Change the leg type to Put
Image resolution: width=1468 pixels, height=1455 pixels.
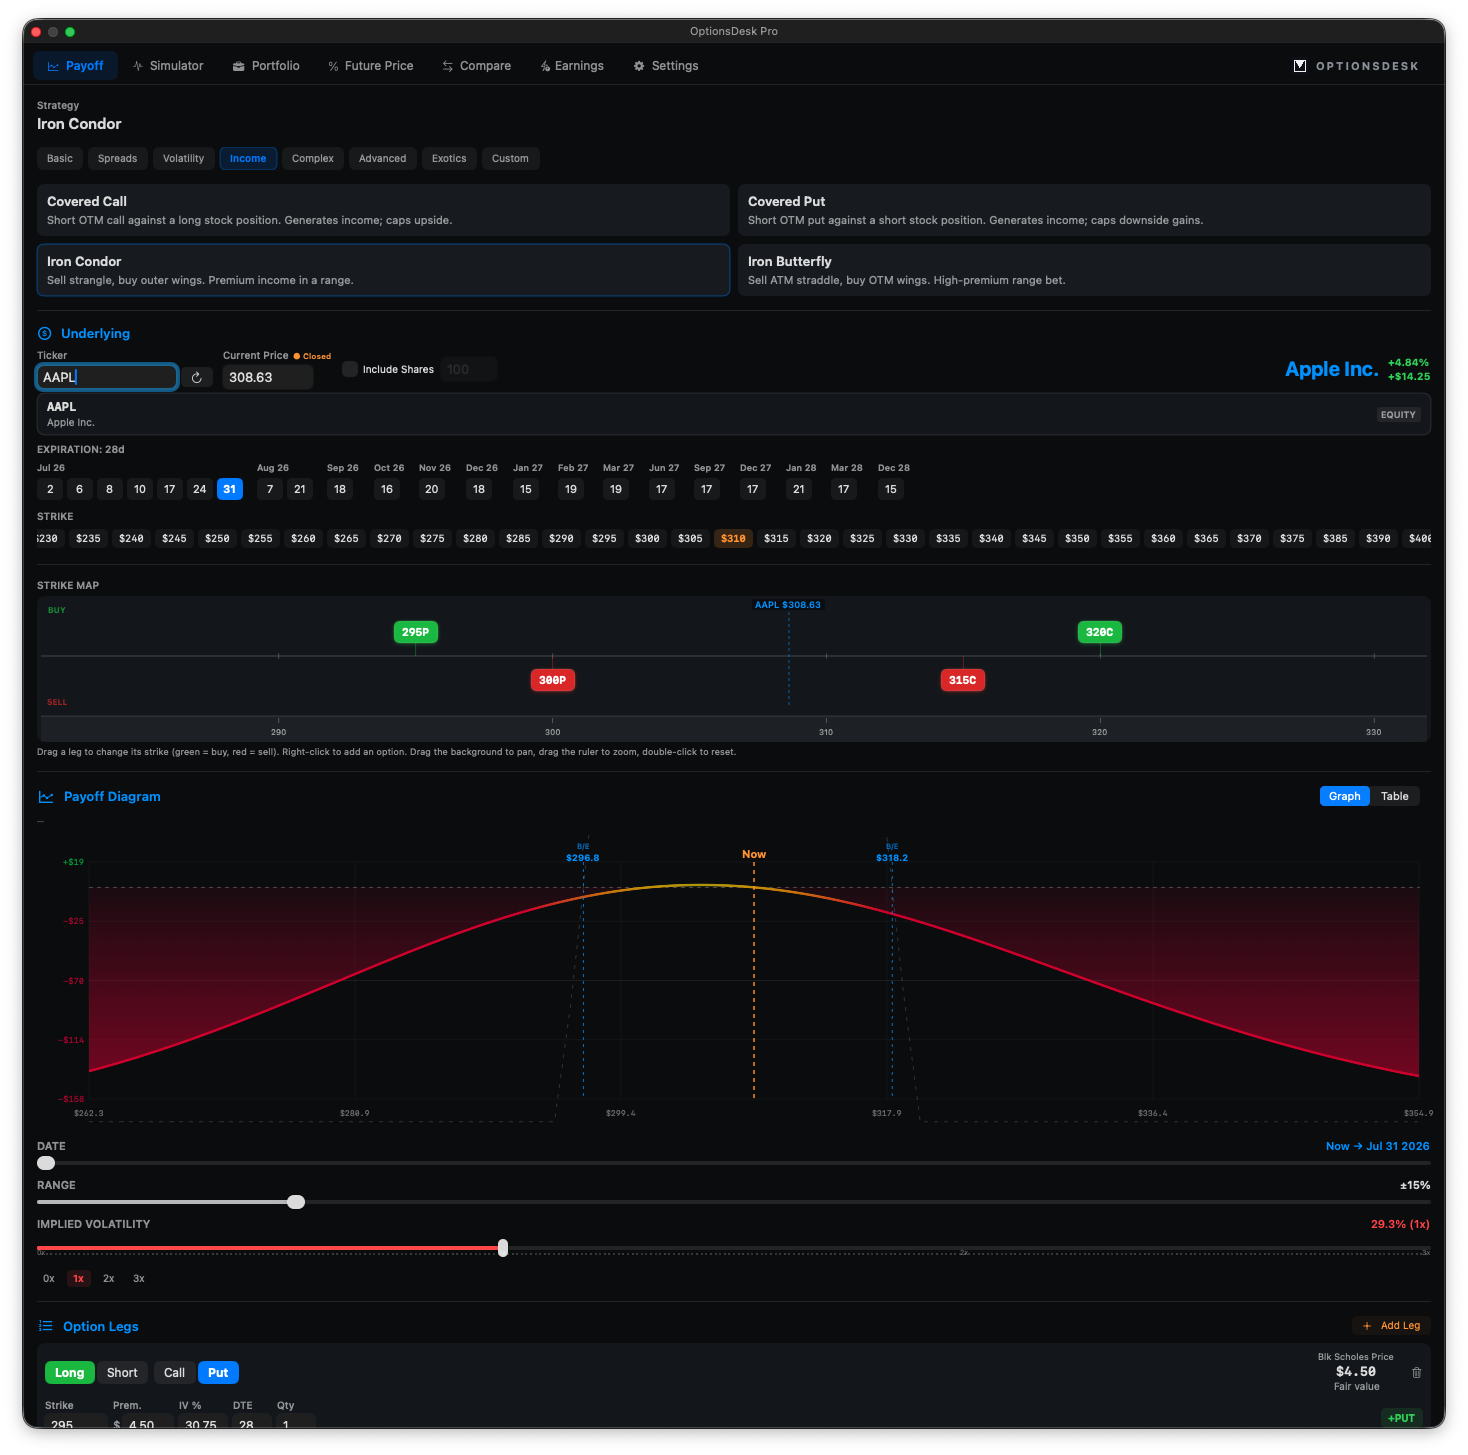pos(218,1372)
